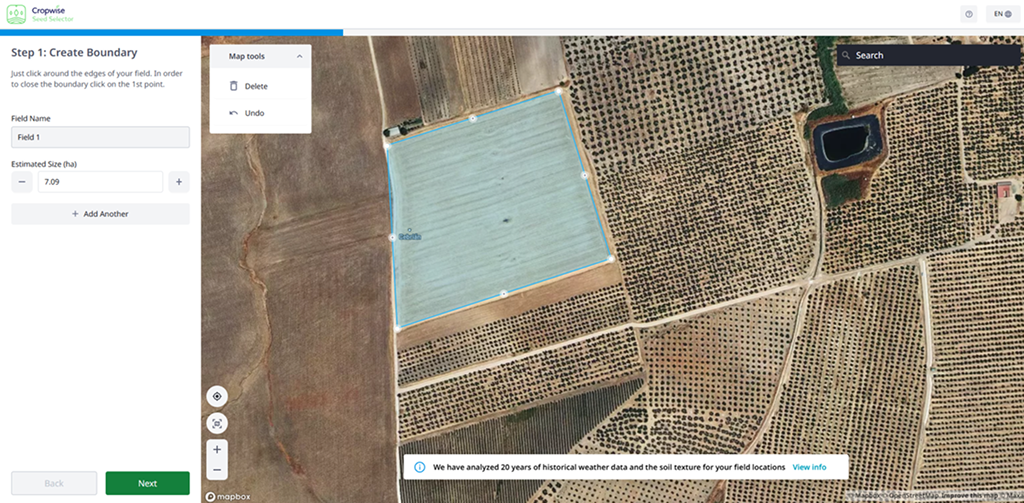
Task: Click the info circle icon in banner
Action: click(420, 467)
